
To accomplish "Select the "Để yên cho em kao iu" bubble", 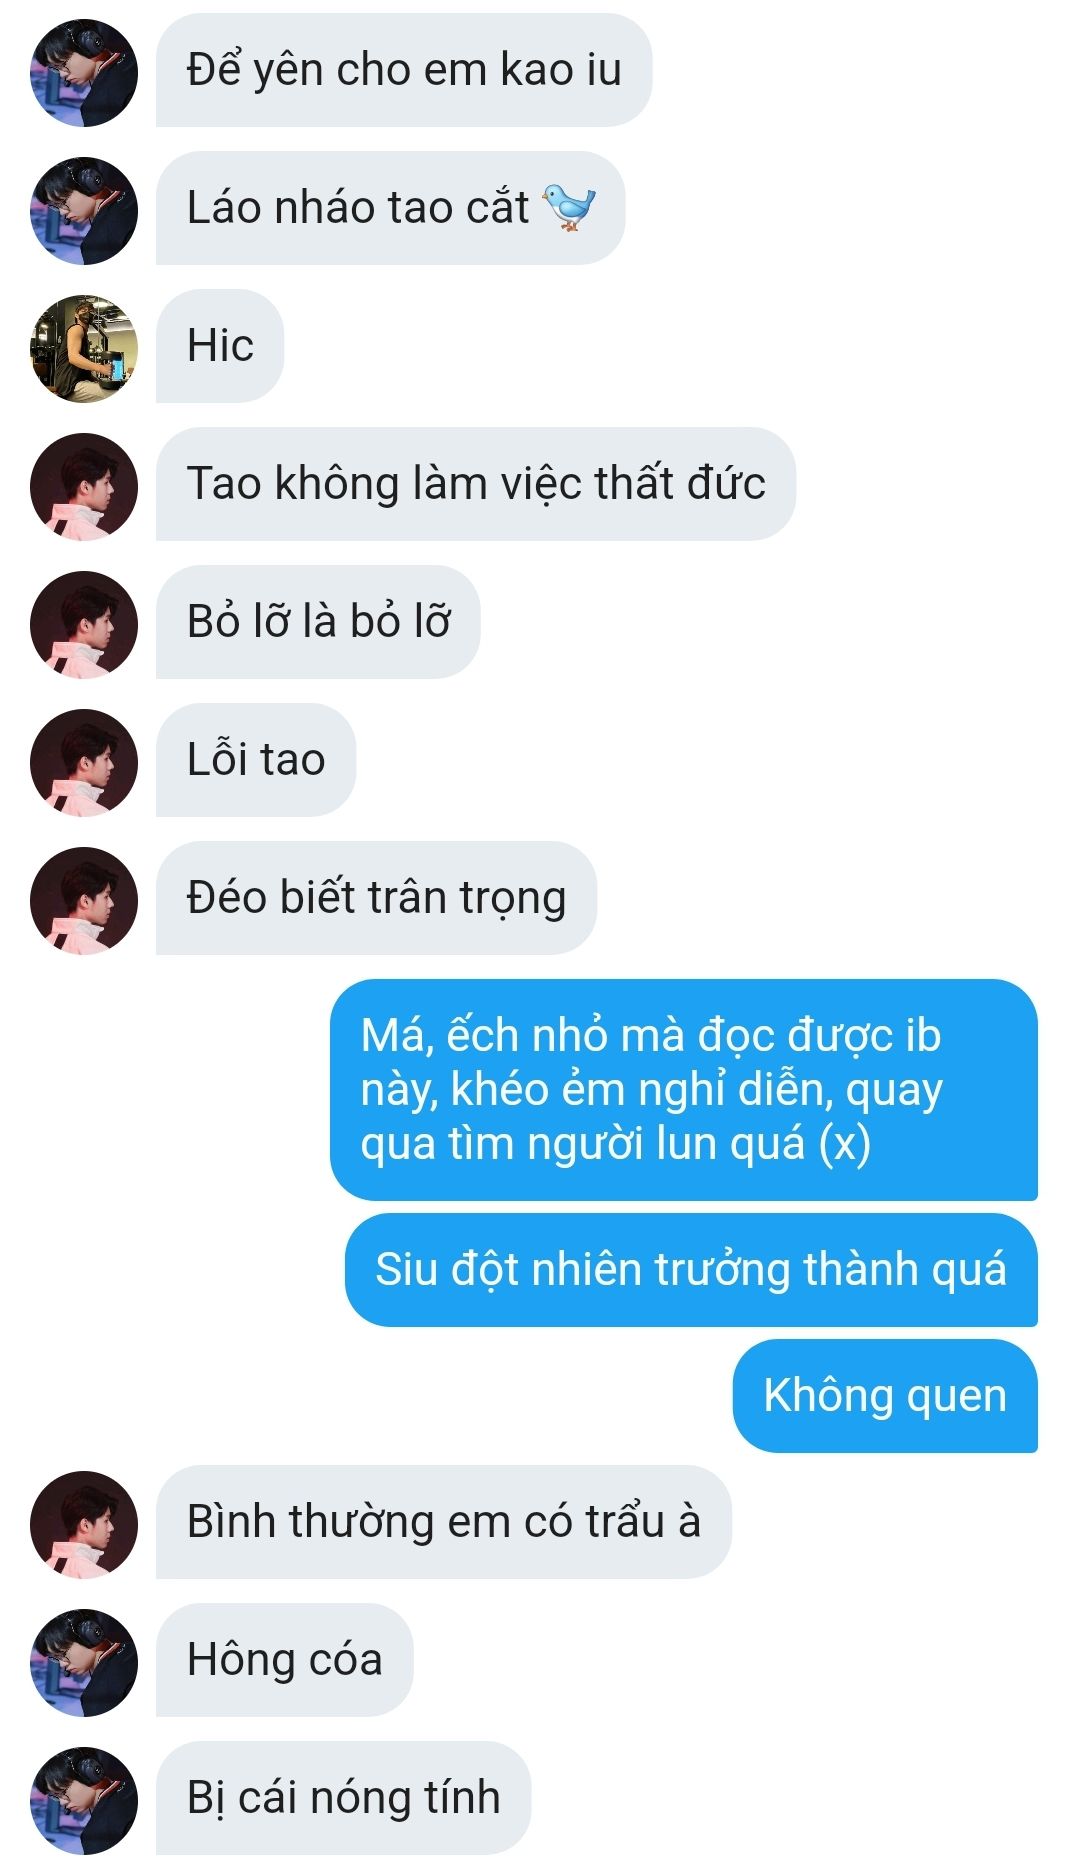I will coord(404,70).
